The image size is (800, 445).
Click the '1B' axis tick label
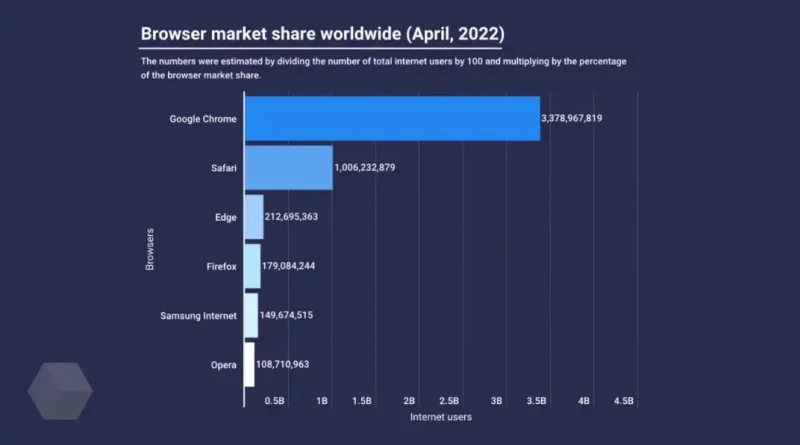[x=322, y=401]
